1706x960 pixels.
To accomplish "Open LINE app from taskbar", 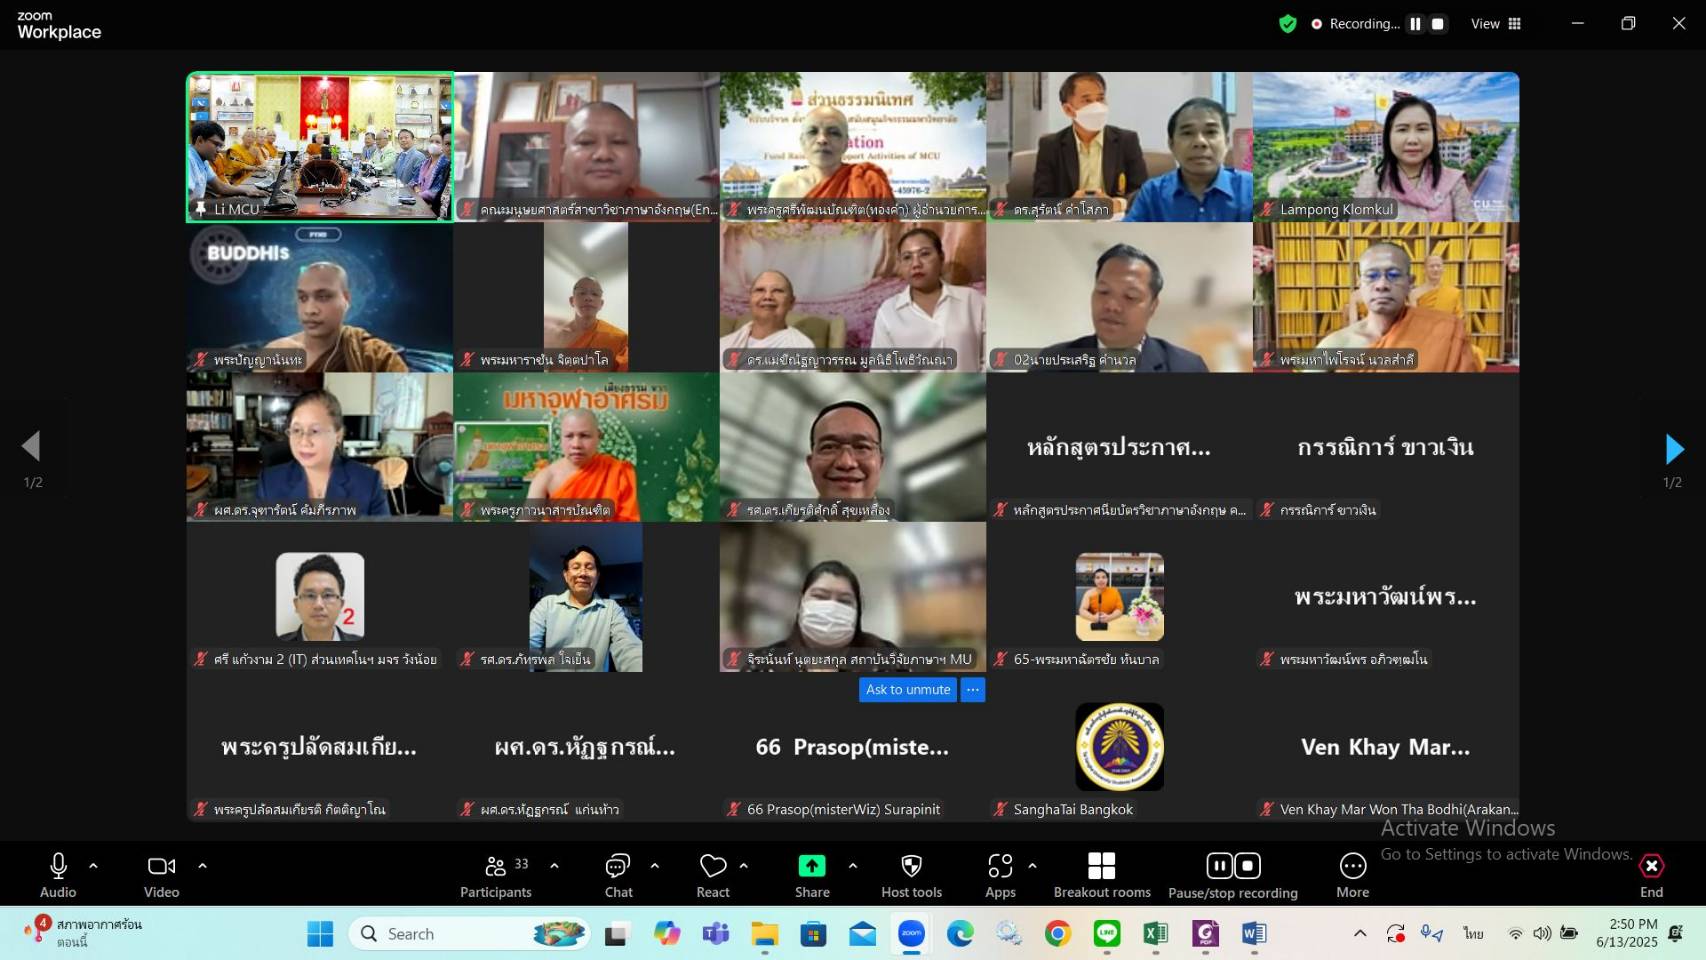I will click(1107, 934).
